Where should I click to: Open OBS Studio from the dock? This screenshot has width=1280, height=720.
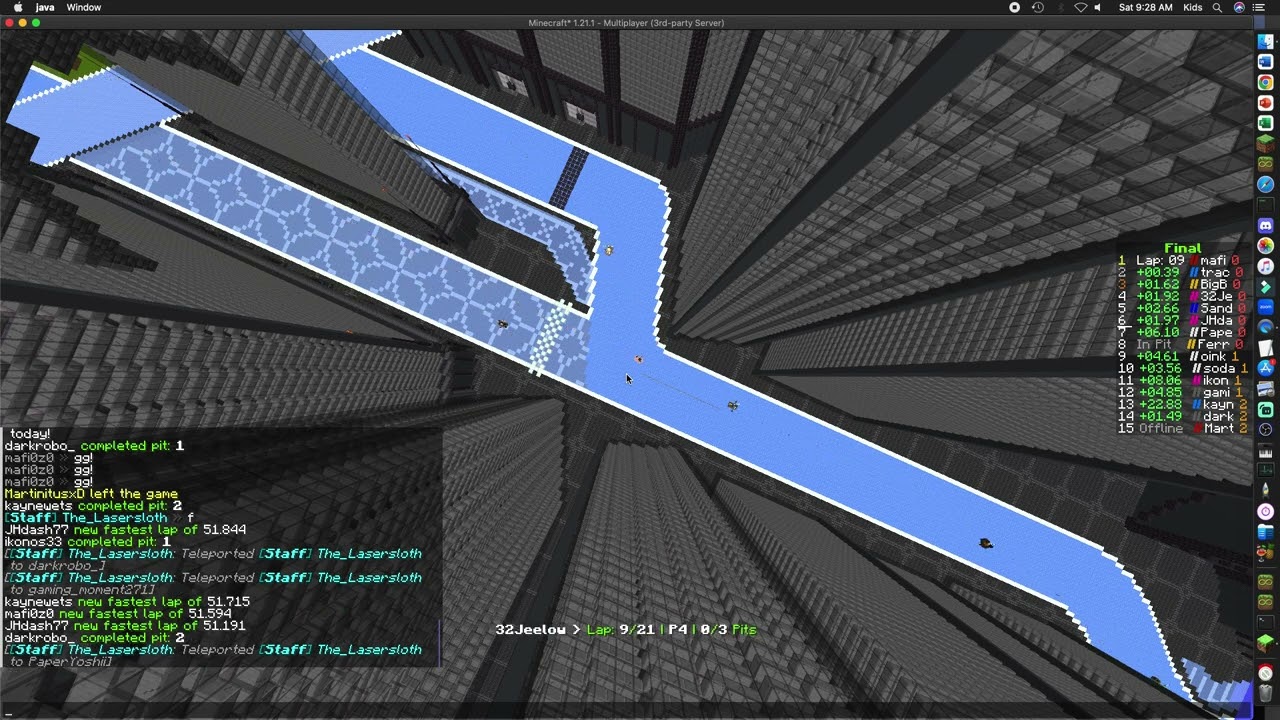(1265, 429)
